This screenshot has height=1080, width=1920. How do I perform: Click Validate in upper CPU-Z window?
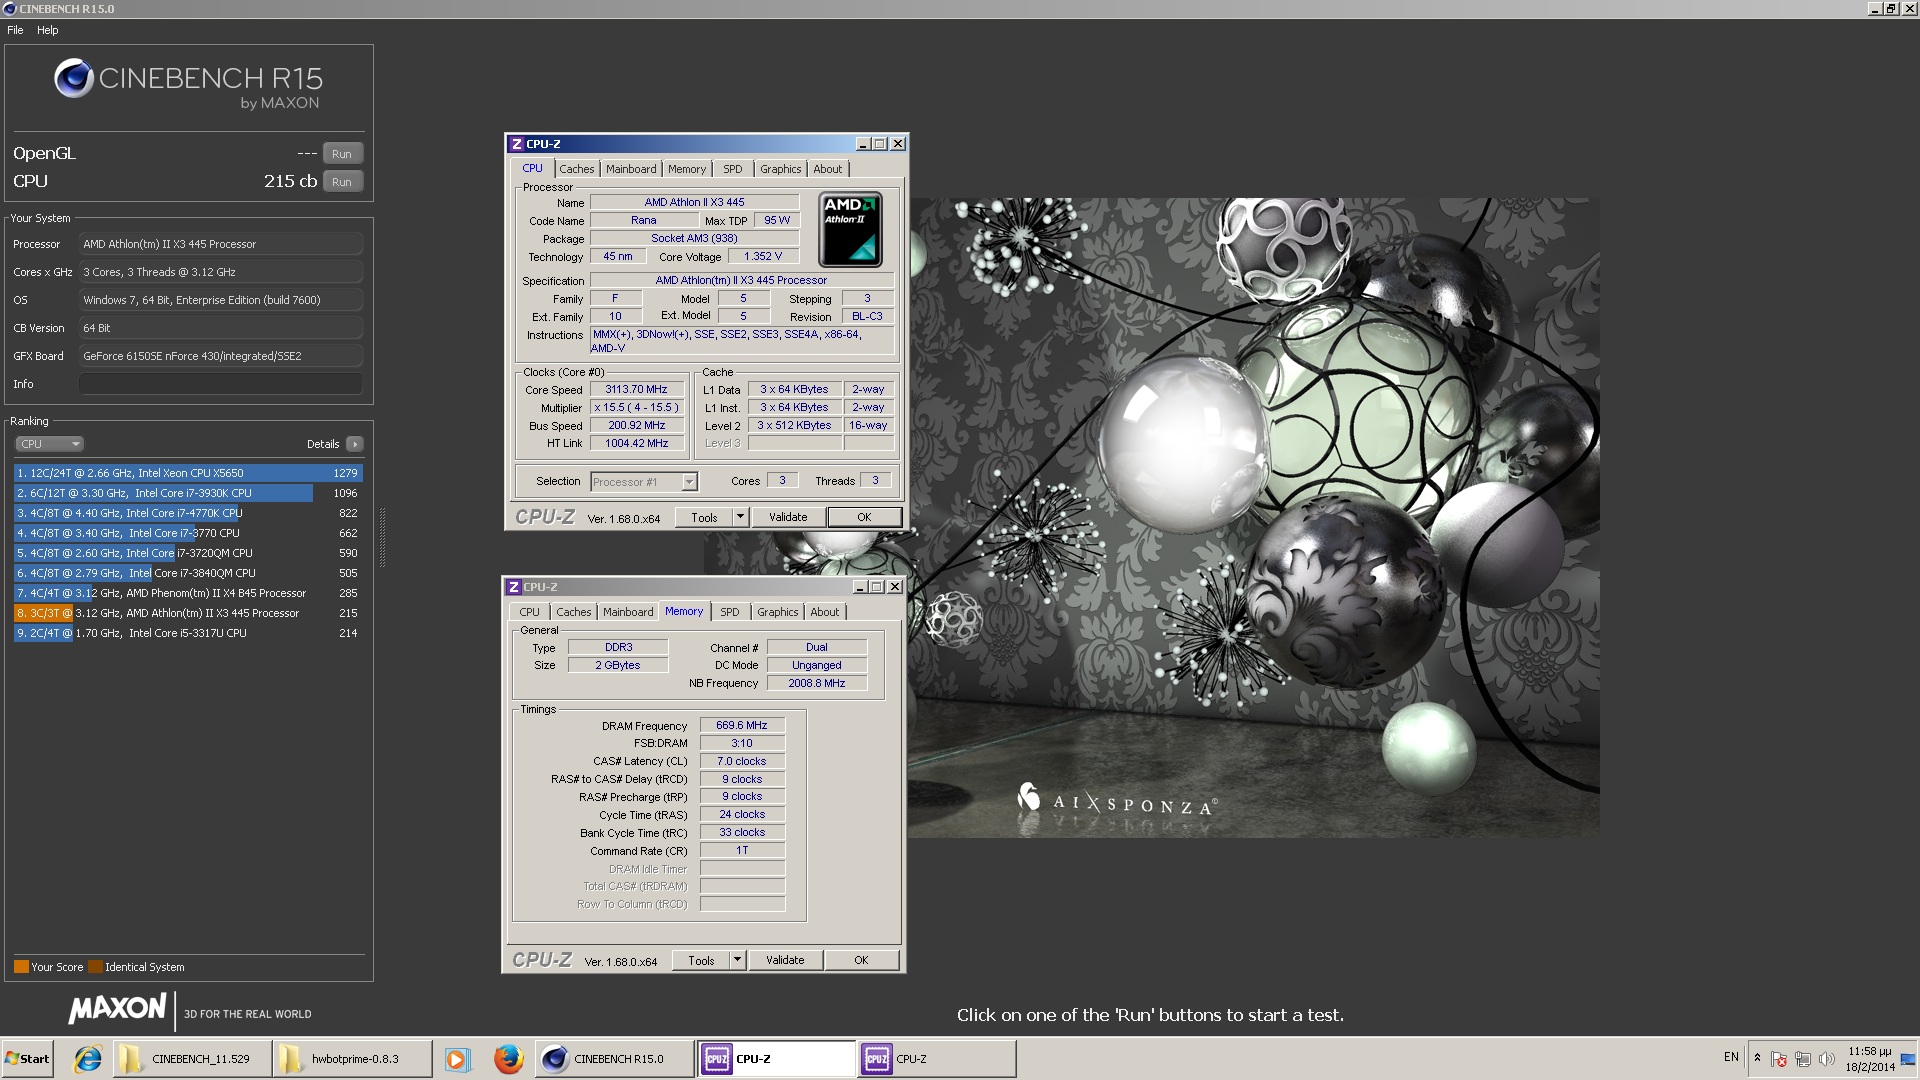[x=788, y=518]
